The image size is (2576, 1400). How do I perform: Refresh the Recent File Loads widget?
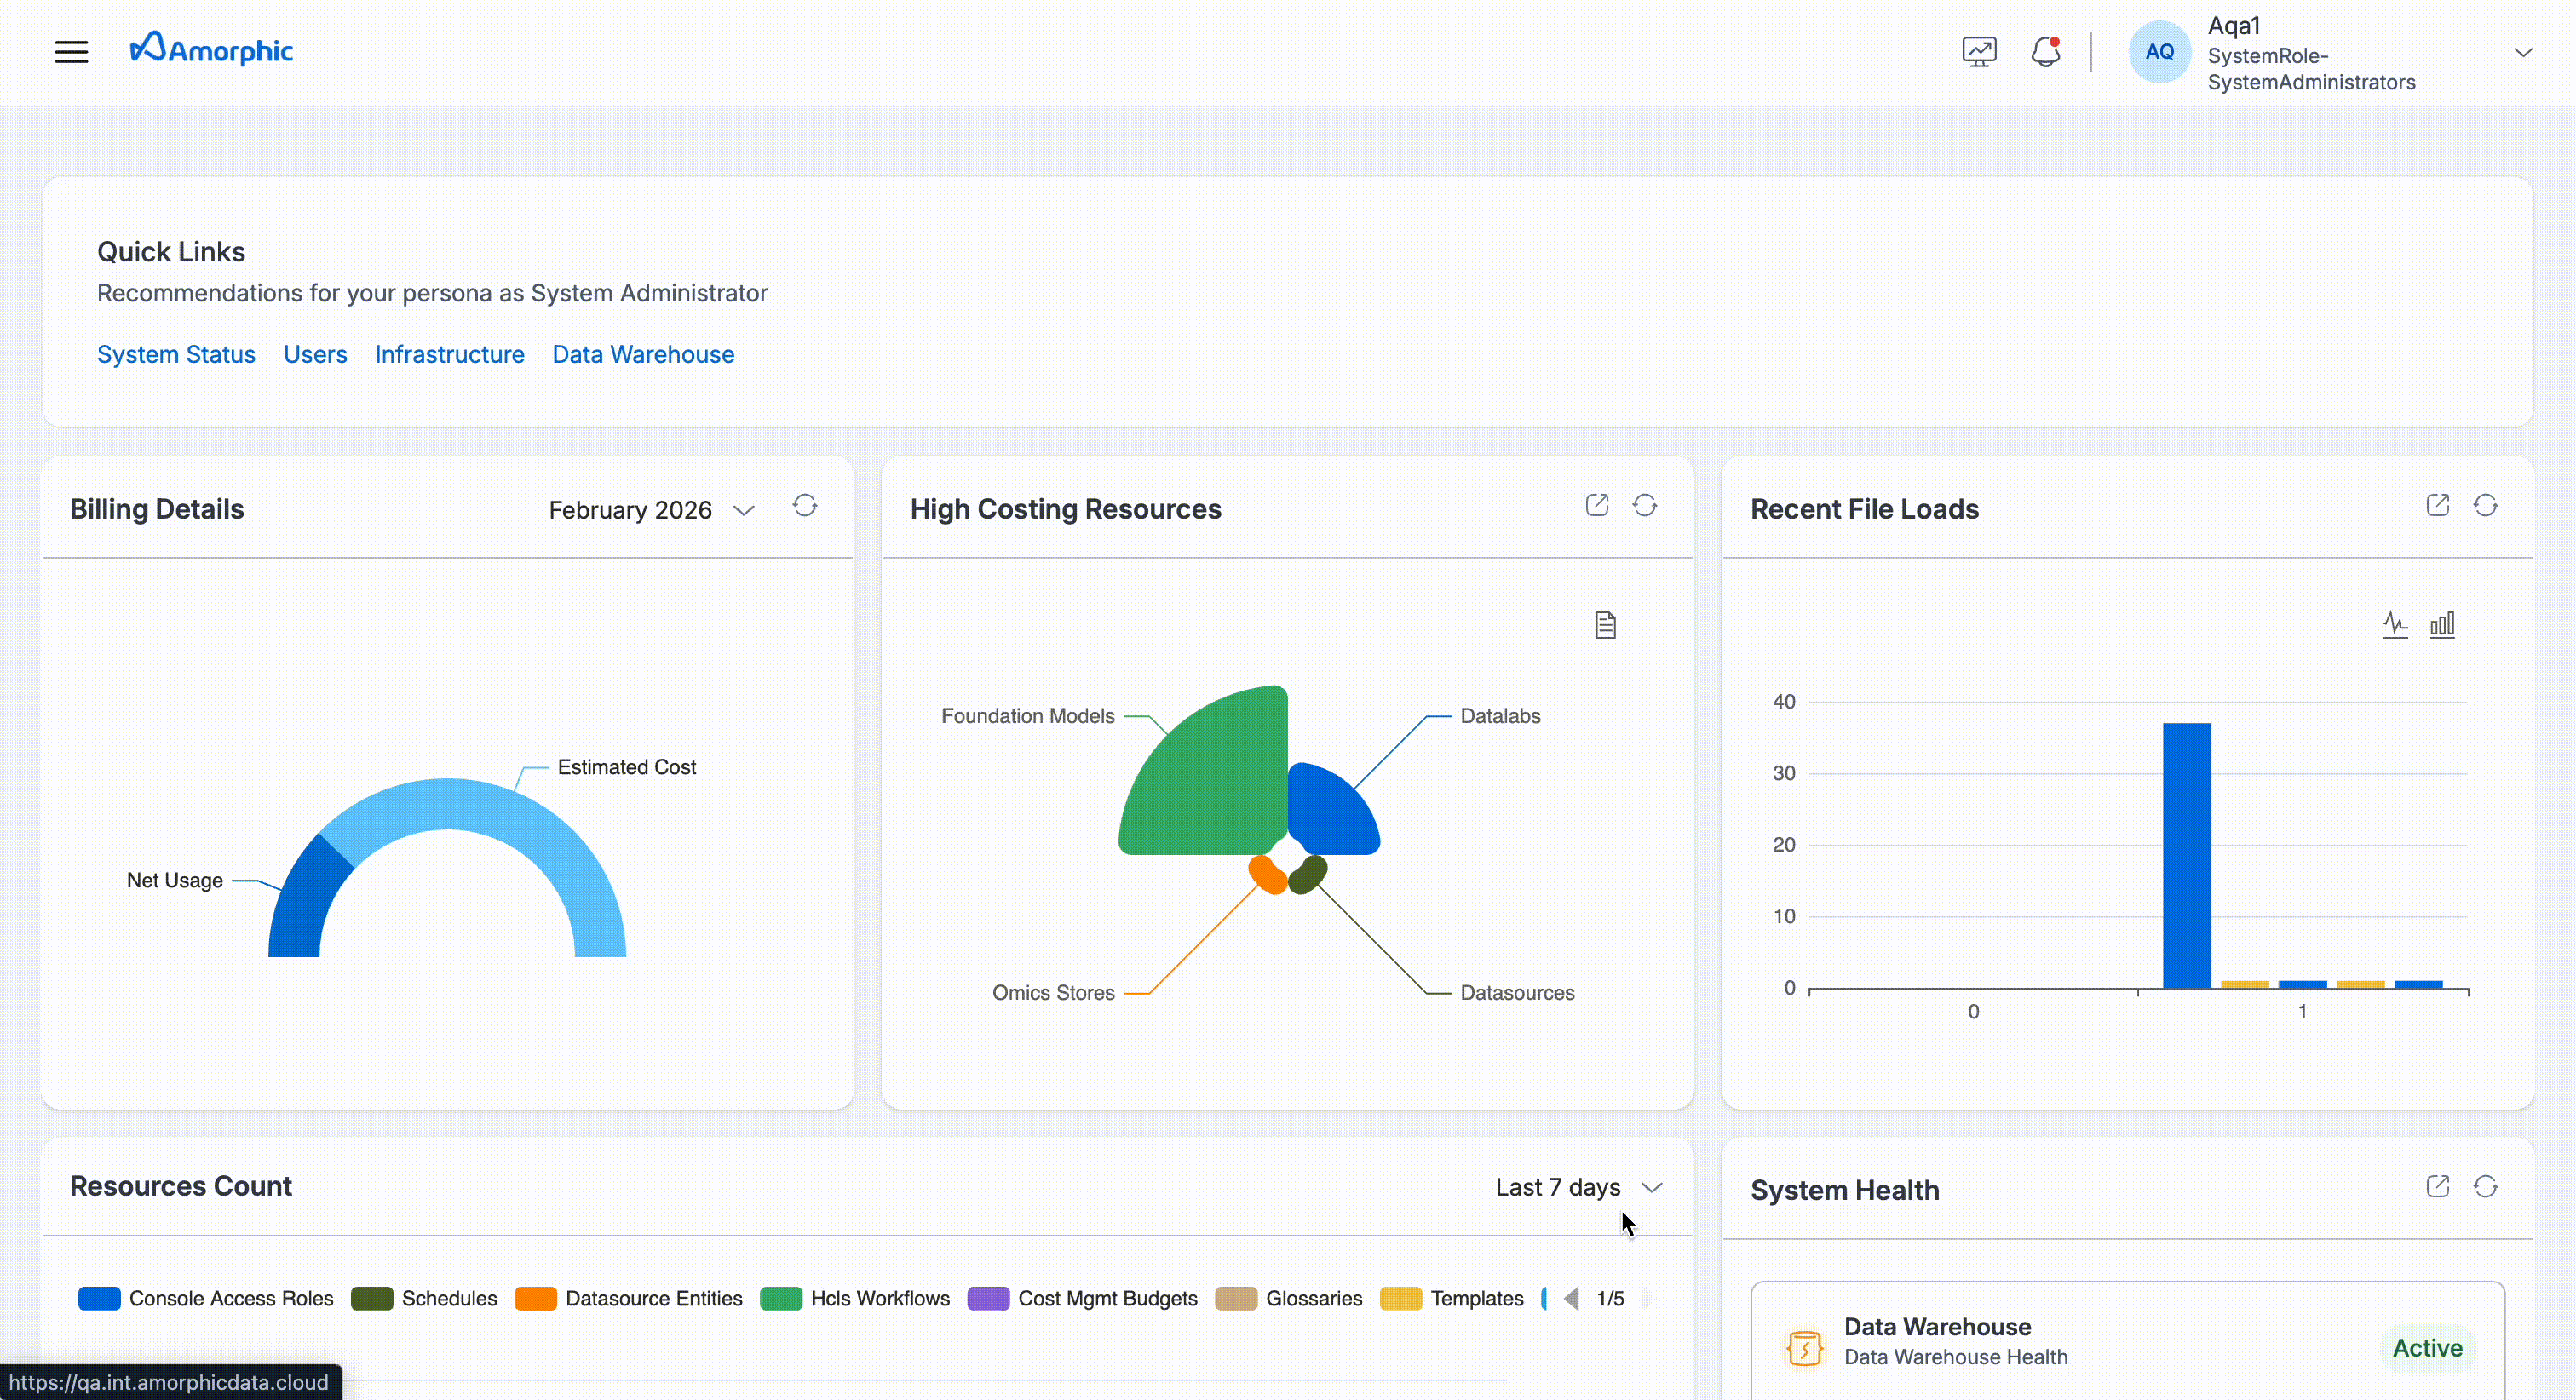2486,506
